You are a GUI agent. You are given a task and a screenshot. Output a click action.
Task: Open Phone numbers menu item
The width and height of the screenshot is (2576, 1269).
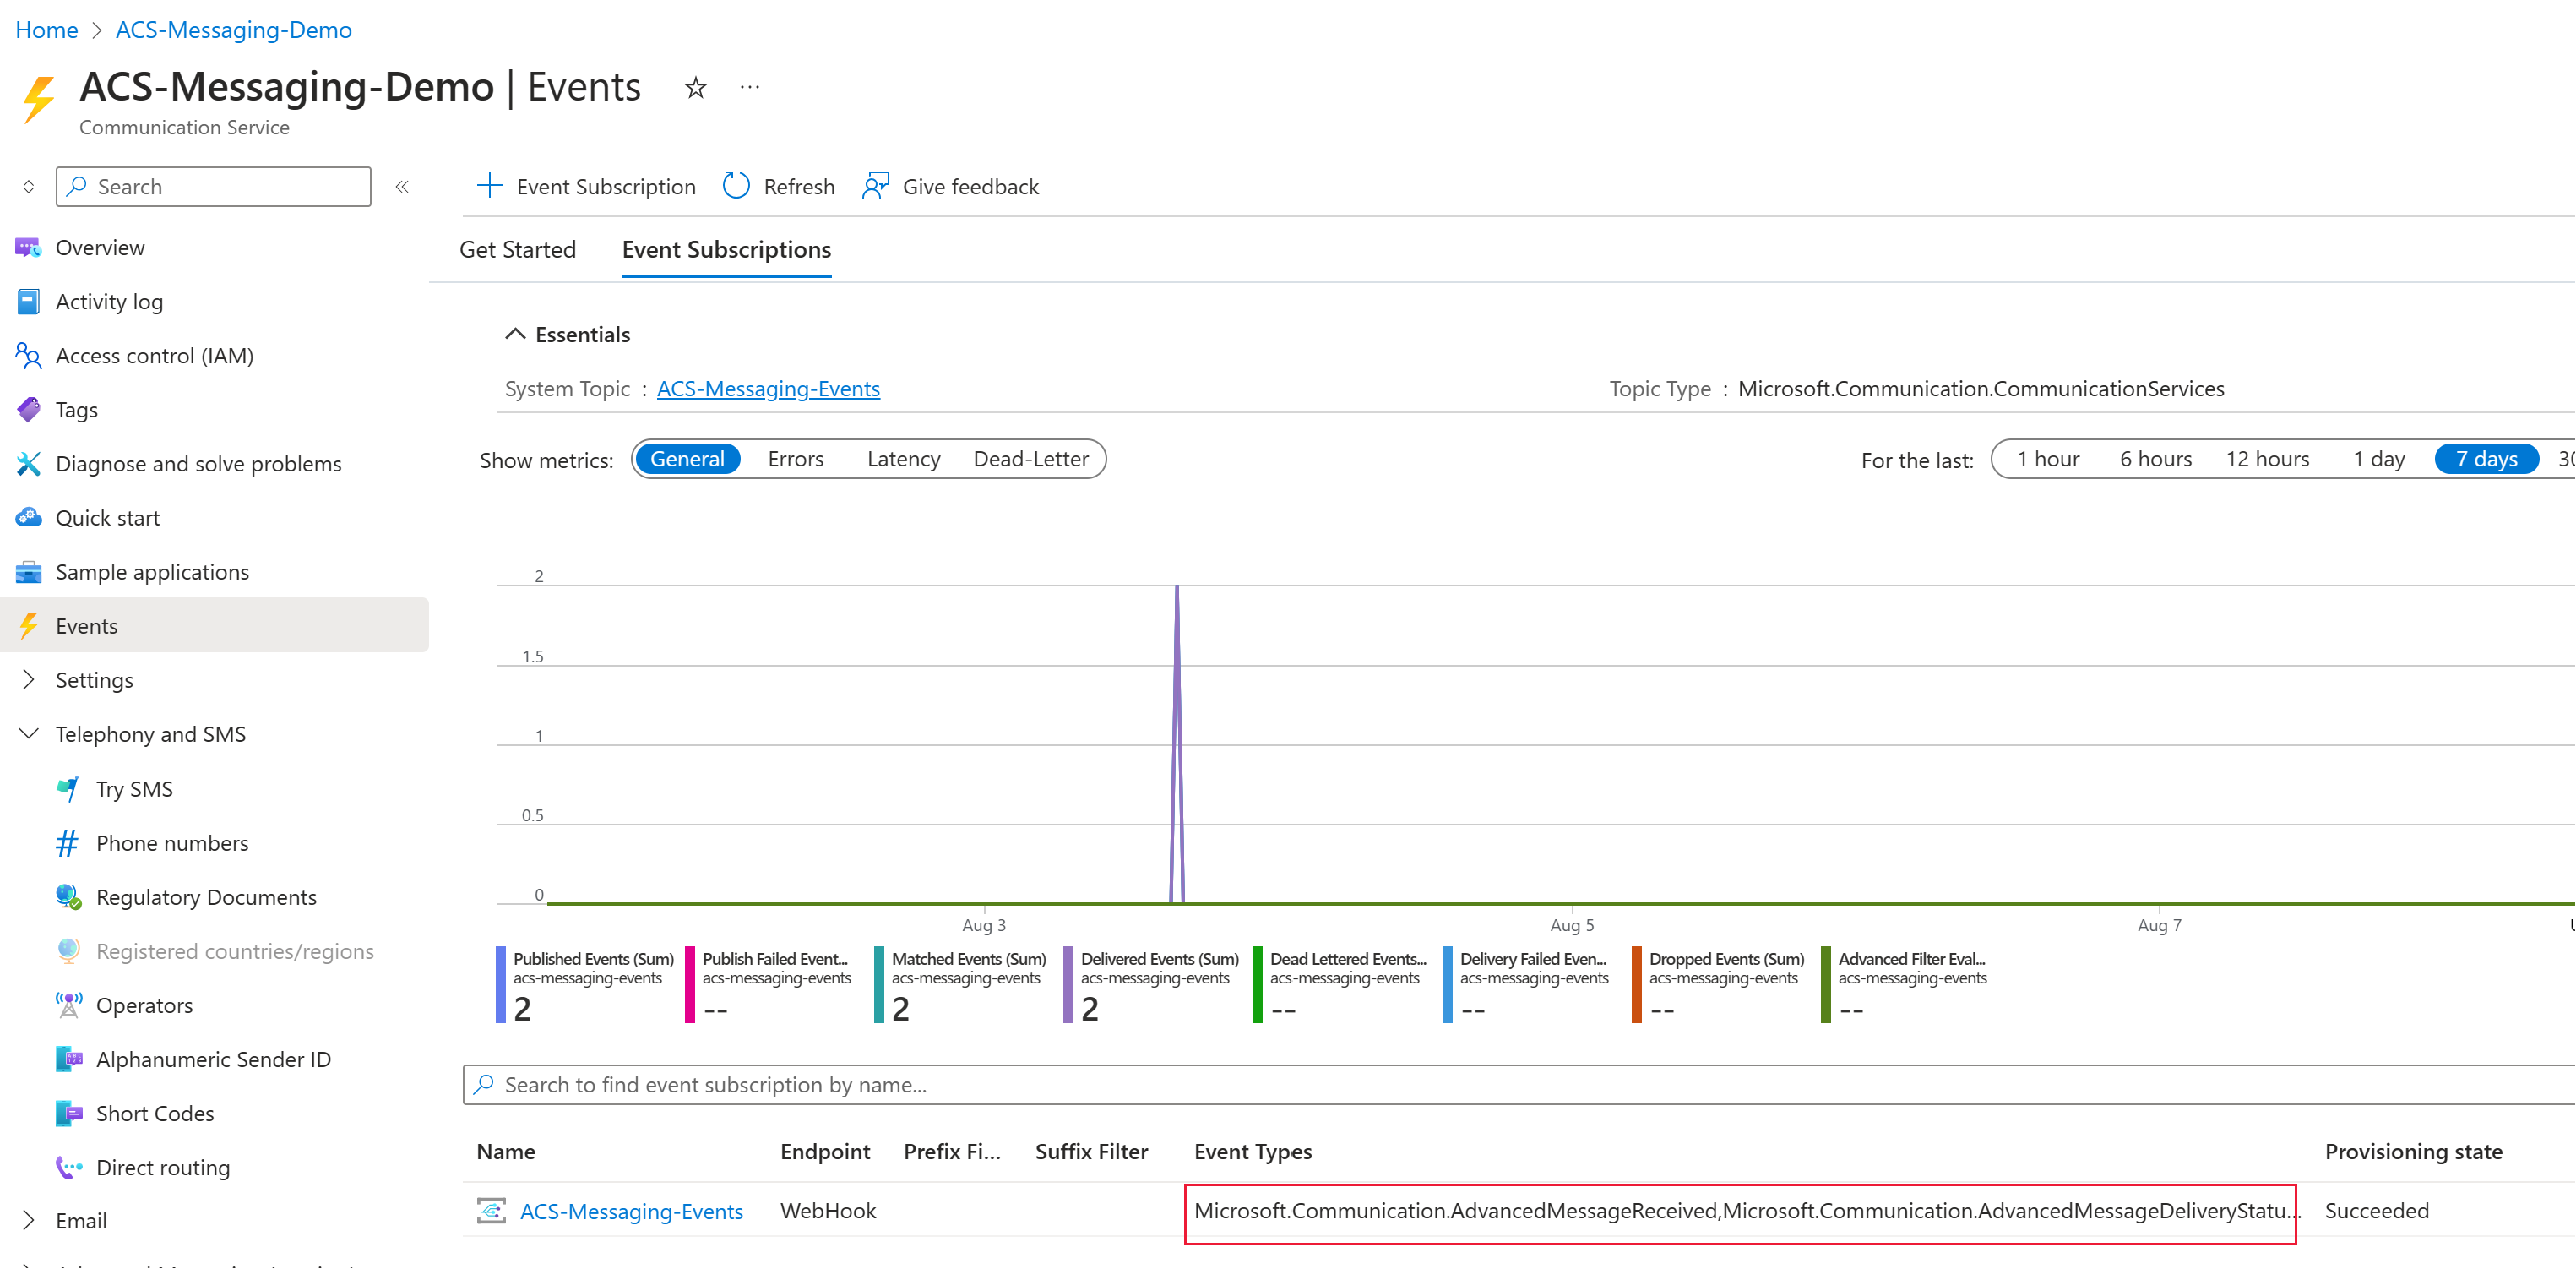(x=172, y=842)
